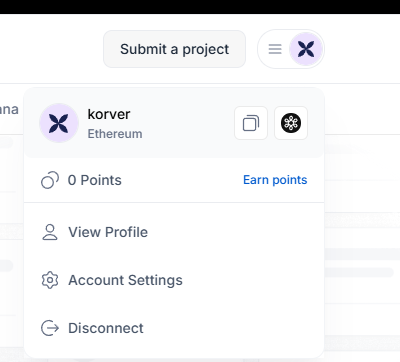Screen dimensions: 400x362
Task: Click the korver username text
Action: 109,114
